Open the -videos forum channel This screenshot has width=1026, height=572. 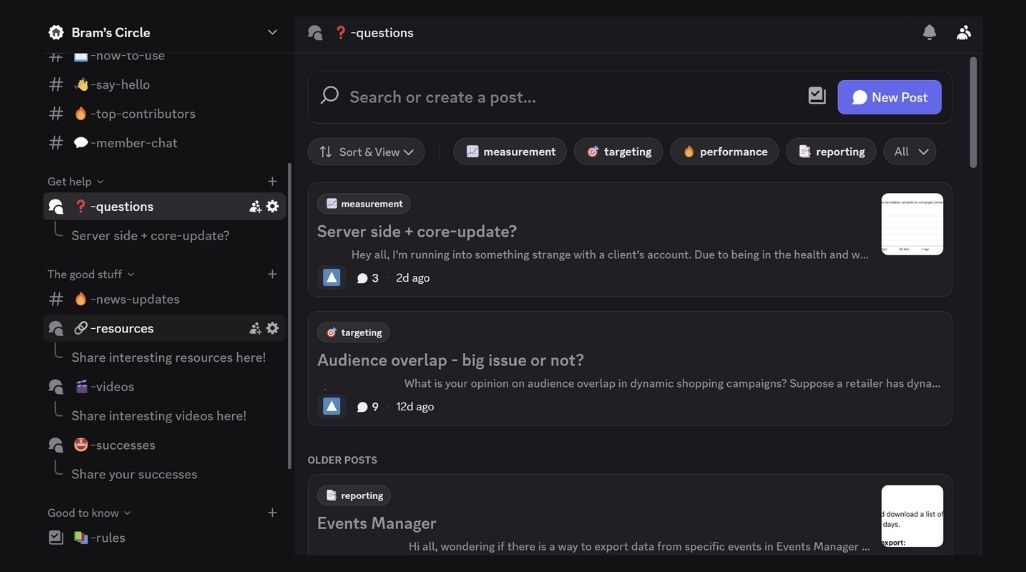(x=164, y=387)
